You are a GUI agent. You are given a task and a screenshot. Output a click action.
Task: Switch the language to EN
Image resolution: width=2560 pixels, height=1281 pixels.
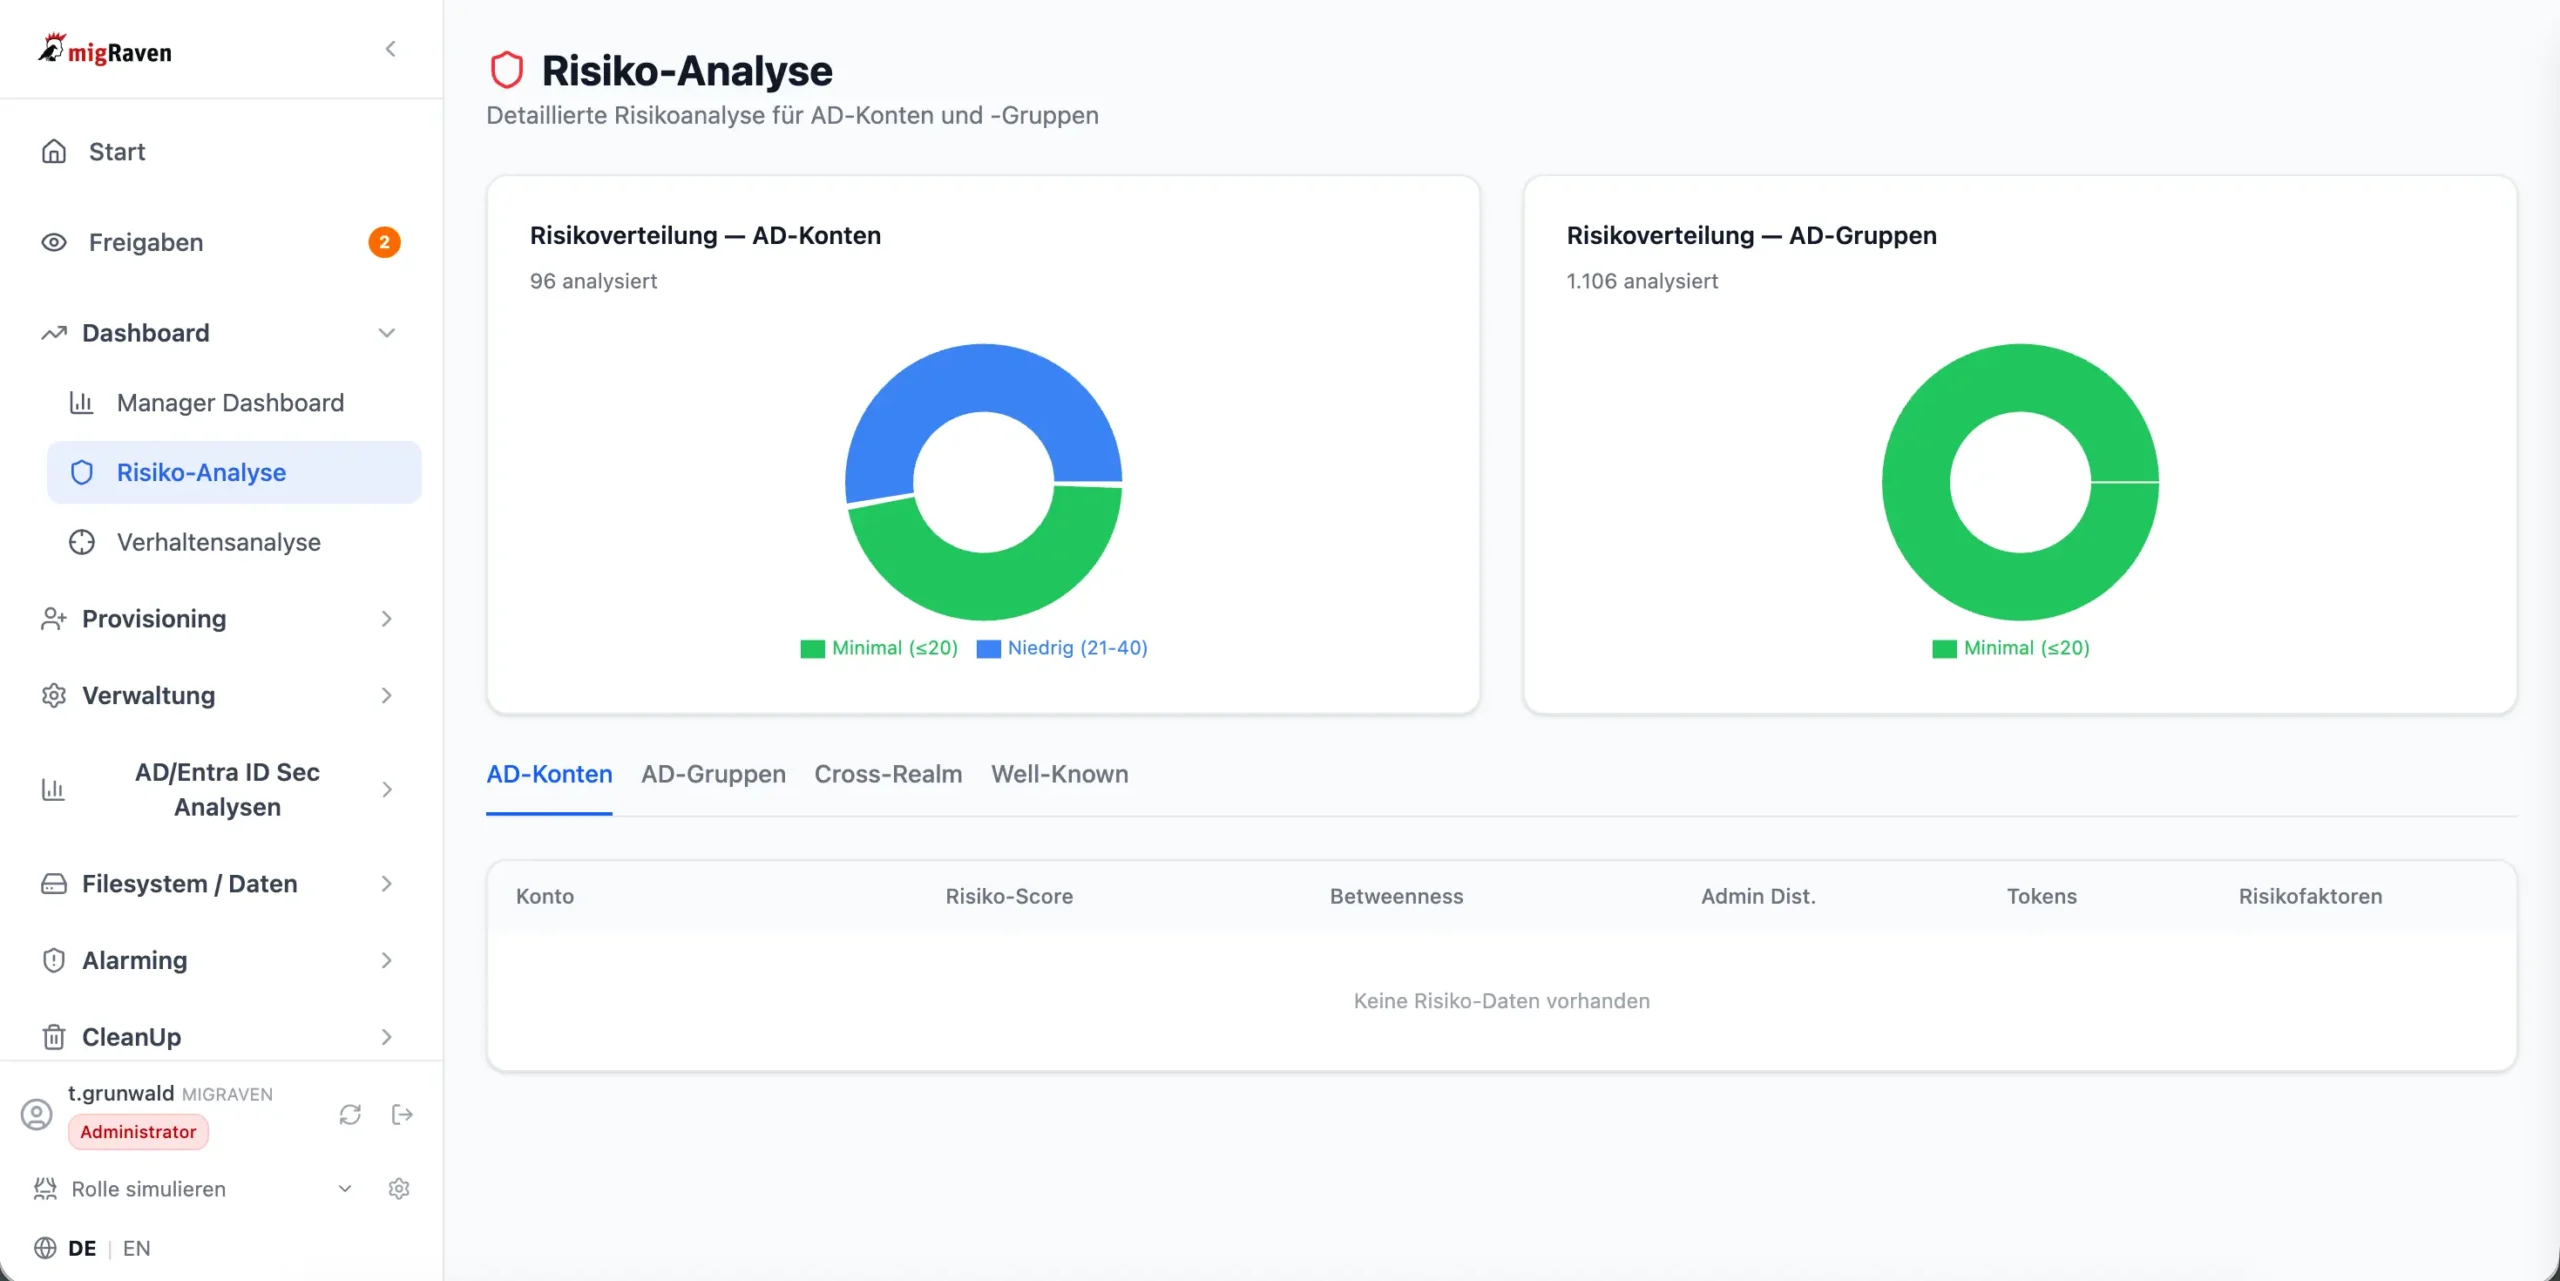click(136, 1248)
